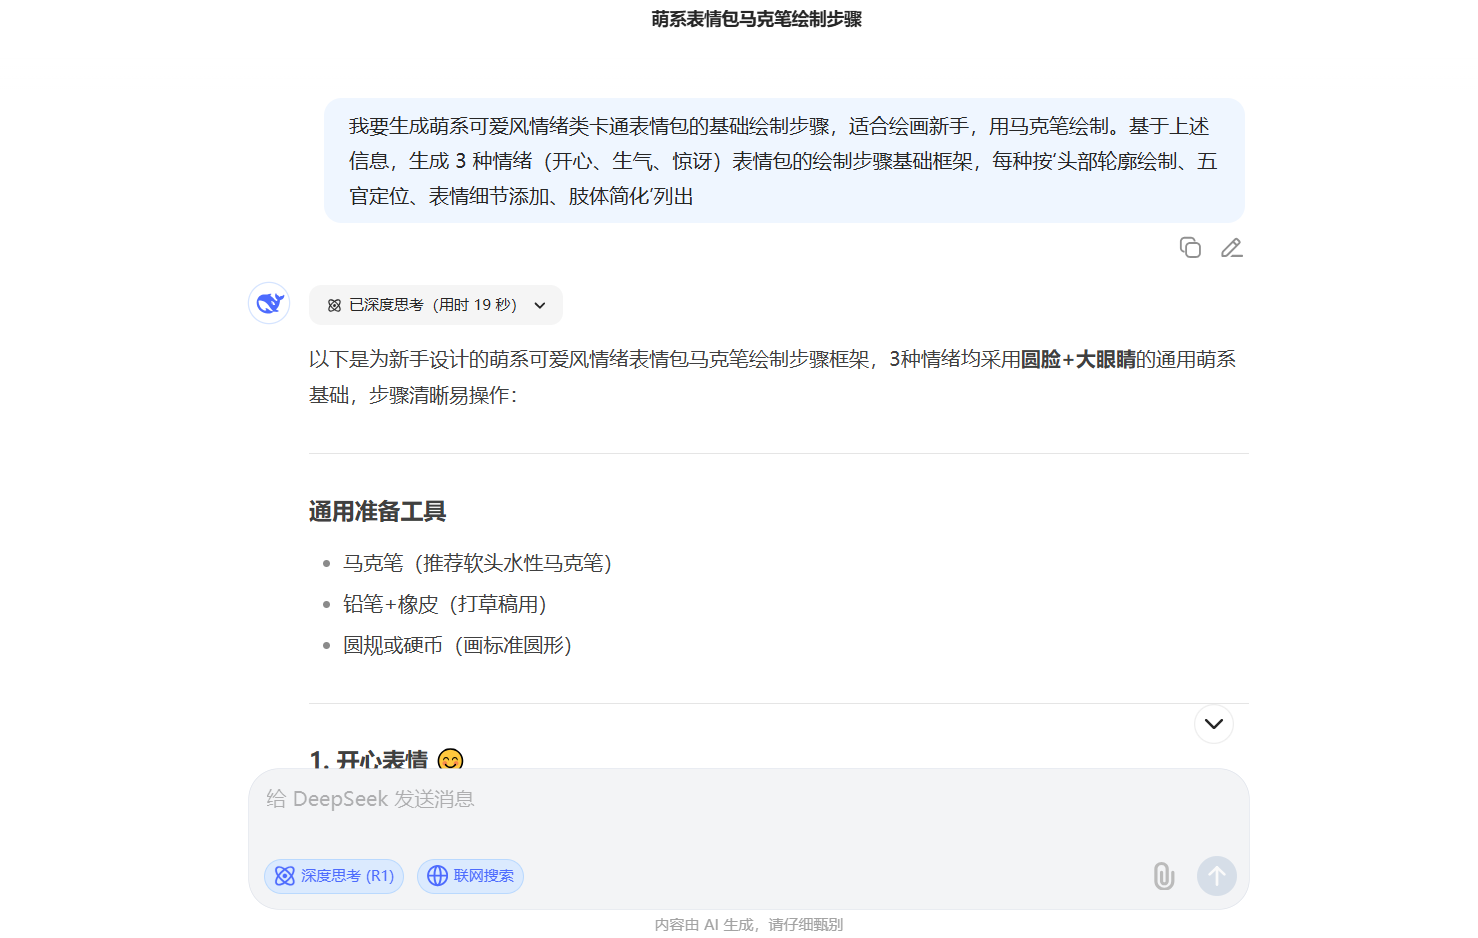Toggle the 深度思考 (R1) mode
The height and width of the screenshot is (938, 1478).
(334, 876)
